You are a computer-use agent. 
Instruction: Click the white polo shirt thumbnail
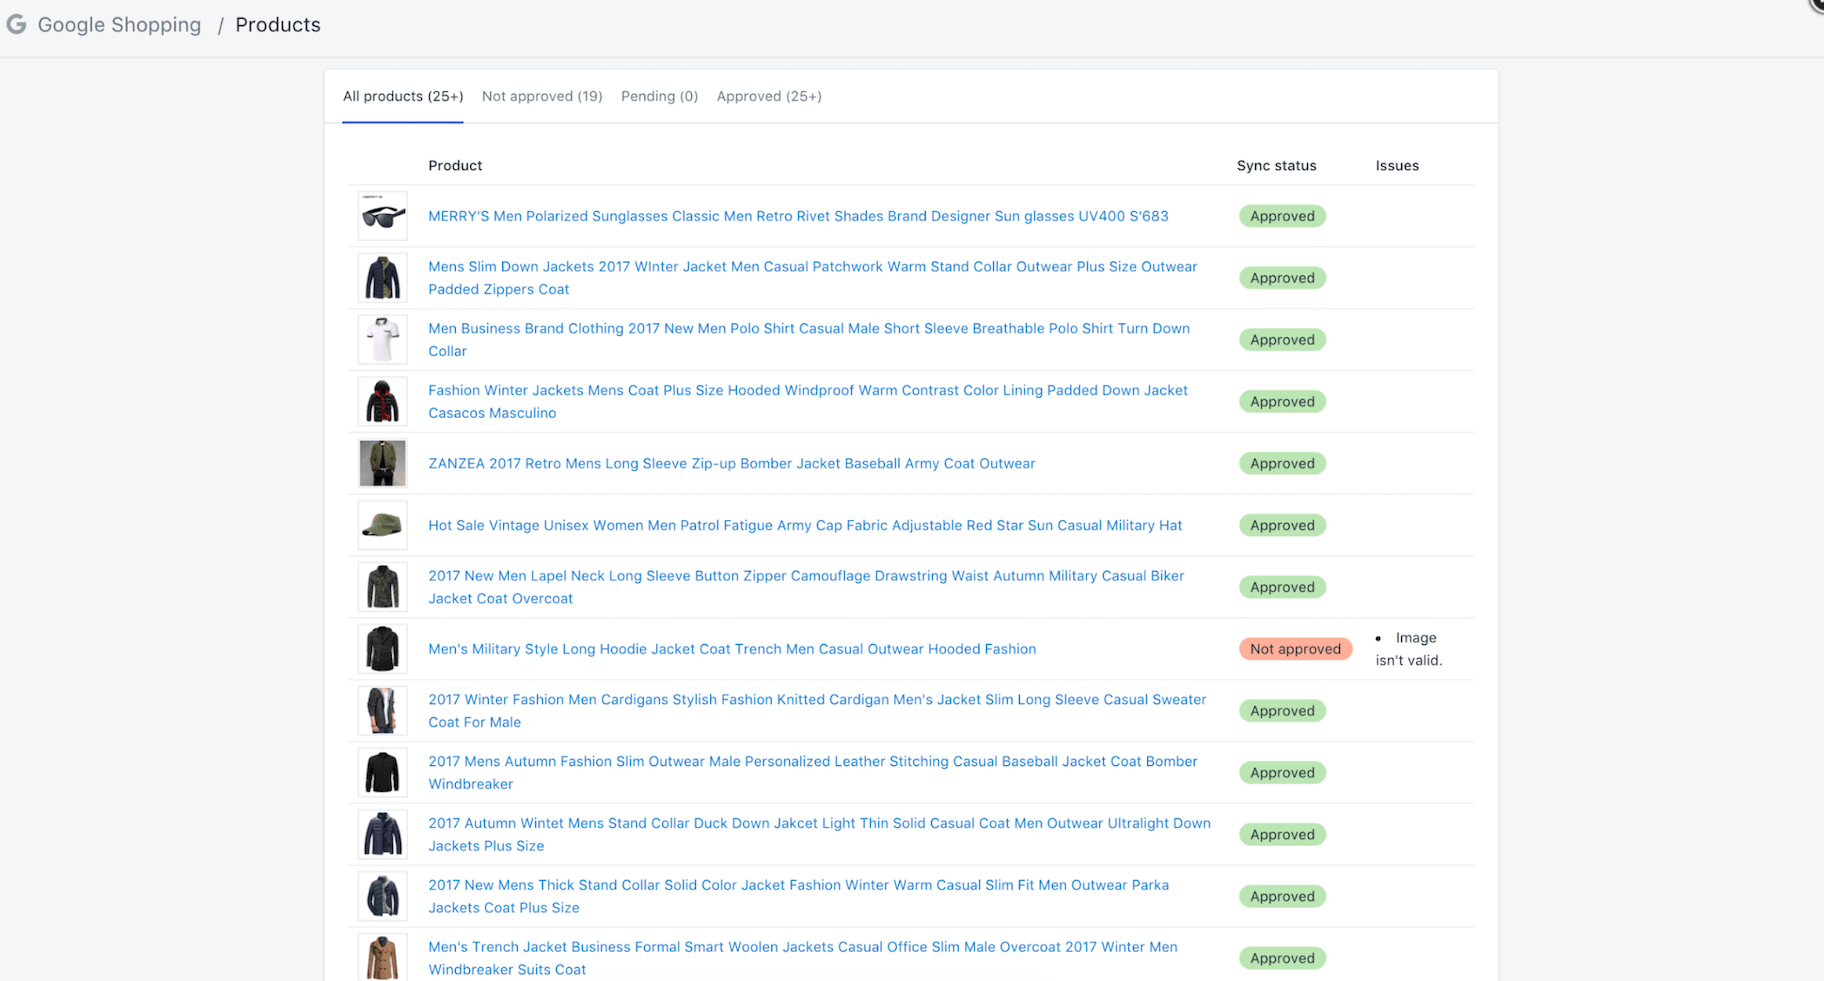click(382, 340)
